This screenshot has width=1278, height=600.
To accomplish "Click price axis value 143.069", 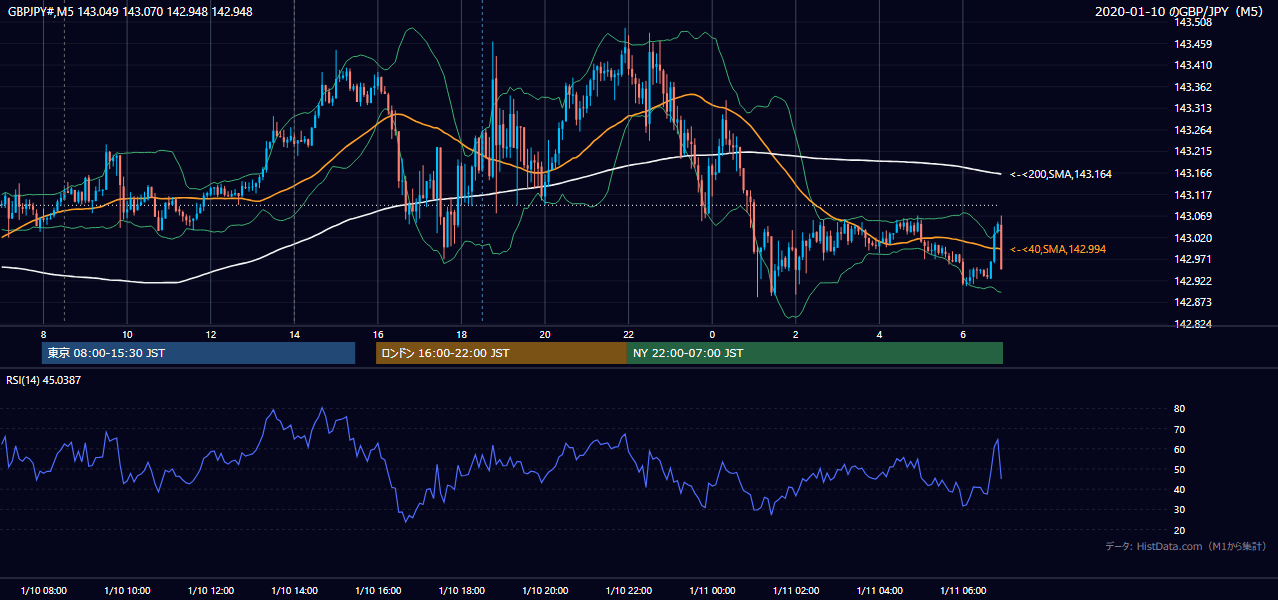I will coord(1193,216).
